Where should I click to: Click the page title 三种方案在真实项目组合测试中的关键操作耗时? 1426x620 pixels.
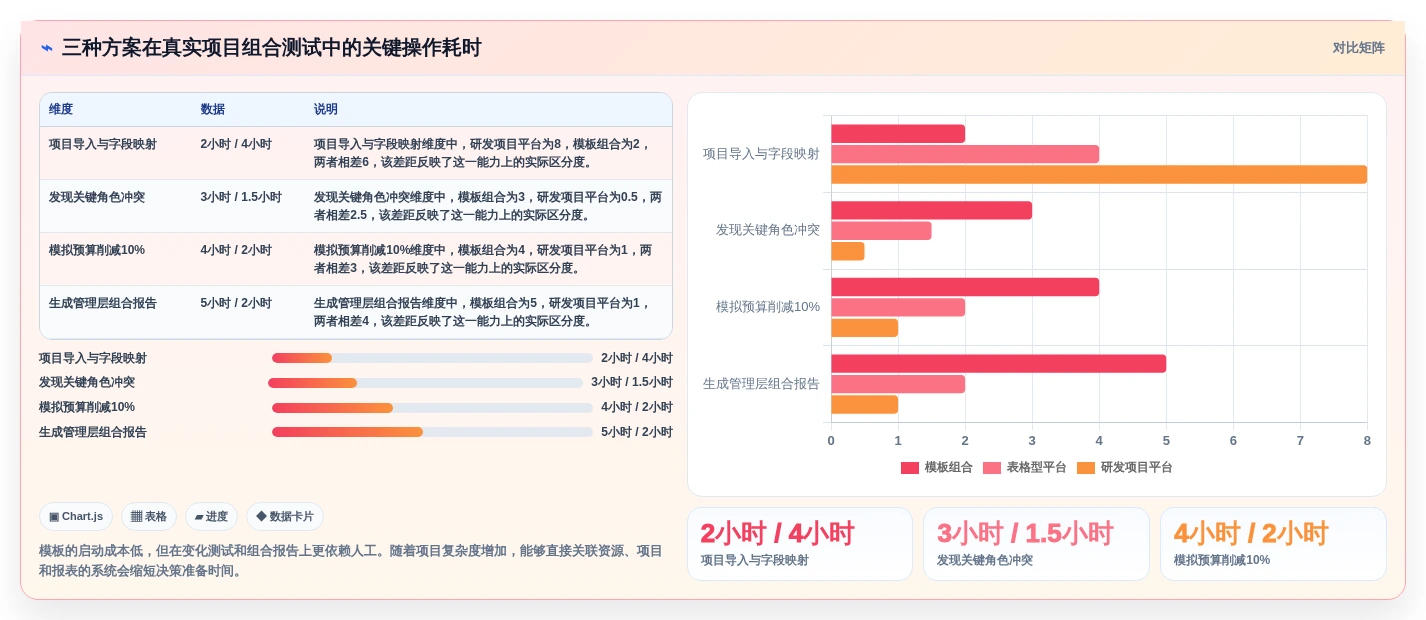(272, 48)
